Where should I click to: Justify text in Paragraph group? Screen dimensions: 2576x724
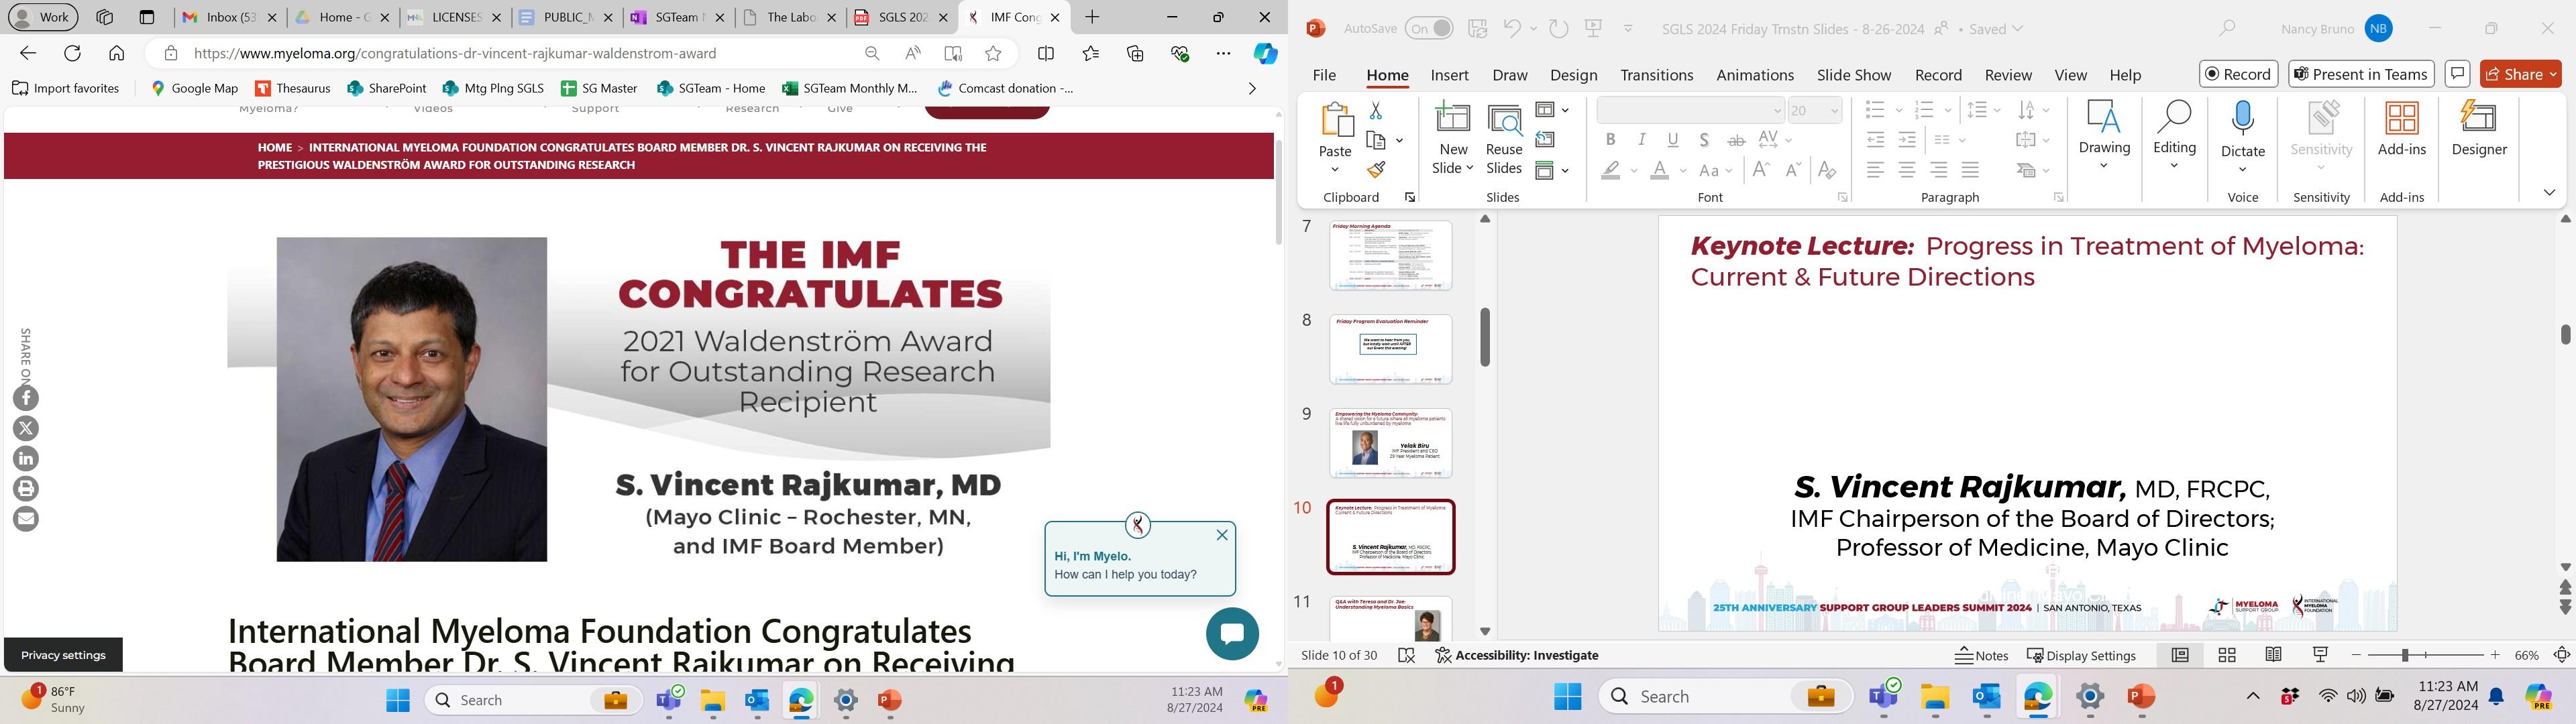coord(1970,170)
